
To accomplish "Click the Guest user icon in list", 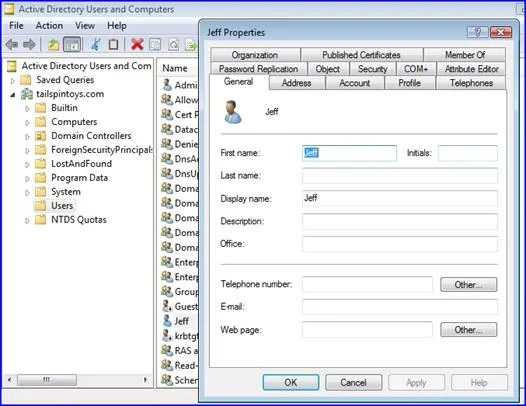I will (x=167, y=306).
